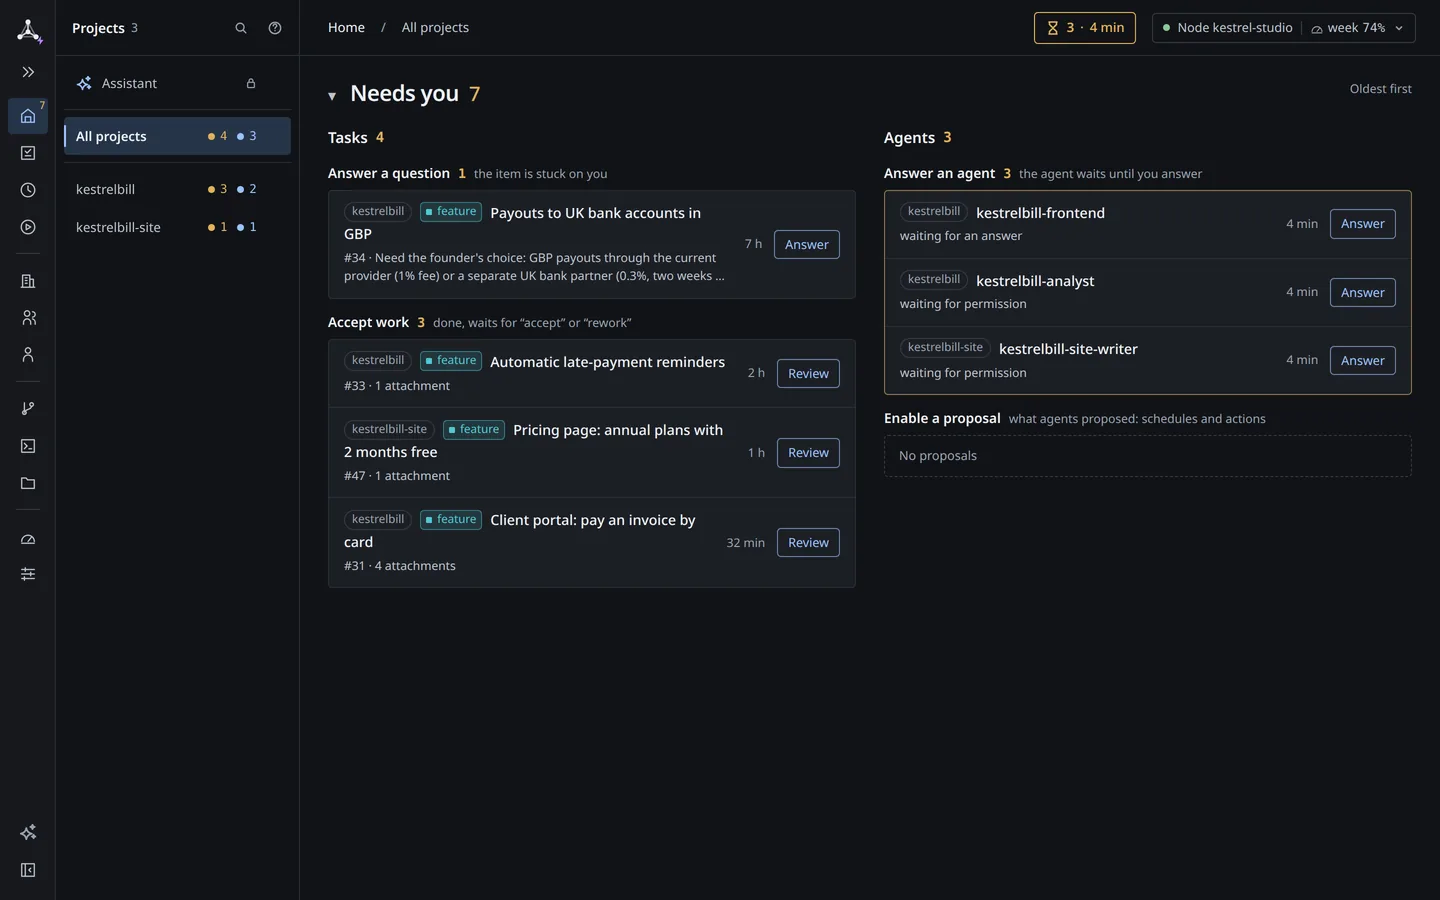Click the All projects breadcrumb
This screenshot has height=900, width=1440.
tap(435, 28)
